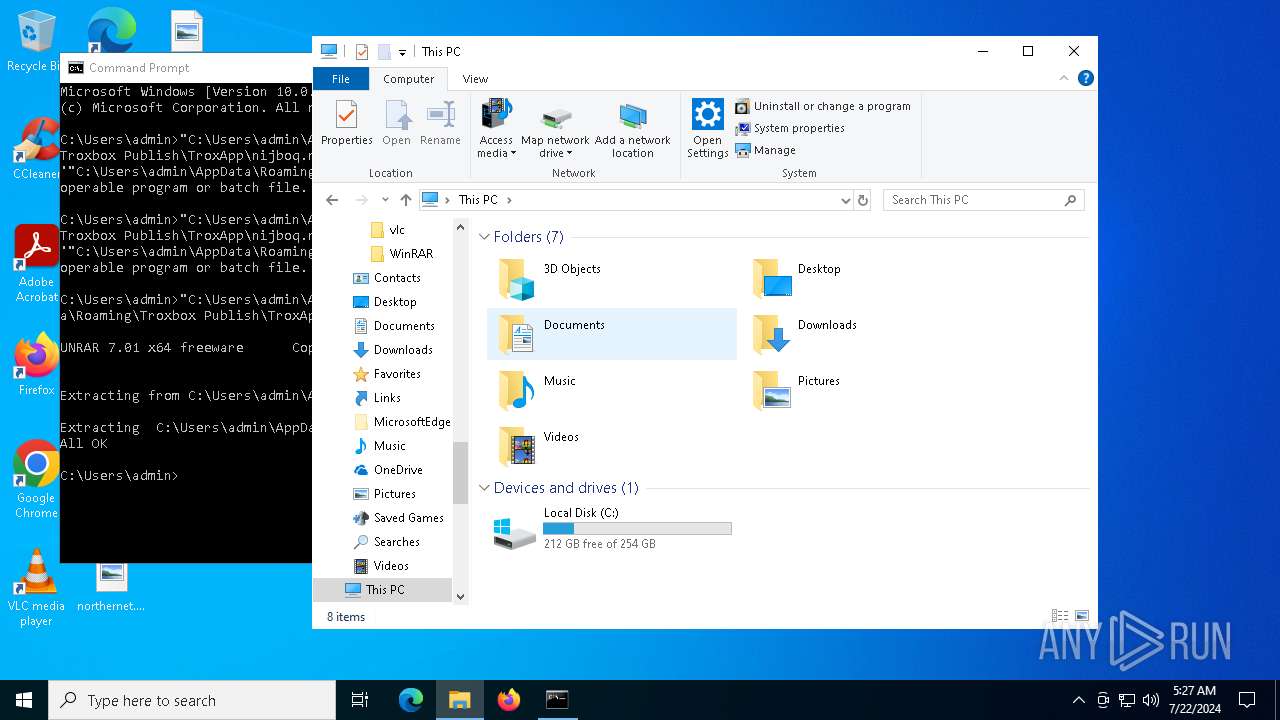This screenshot has width=1280, height=720.
Task: Open Firefox from taskbar
Action: point(509,700)
